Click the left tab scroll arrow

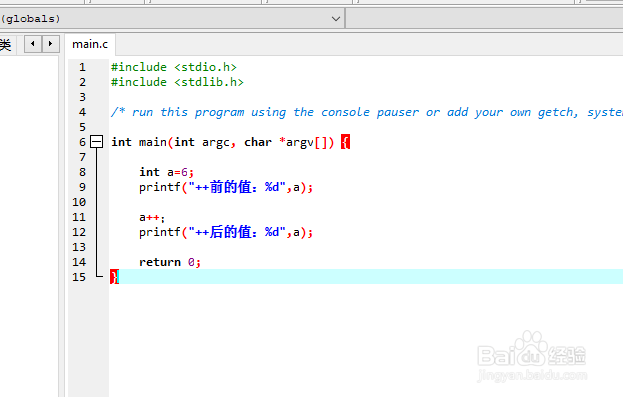33,44
